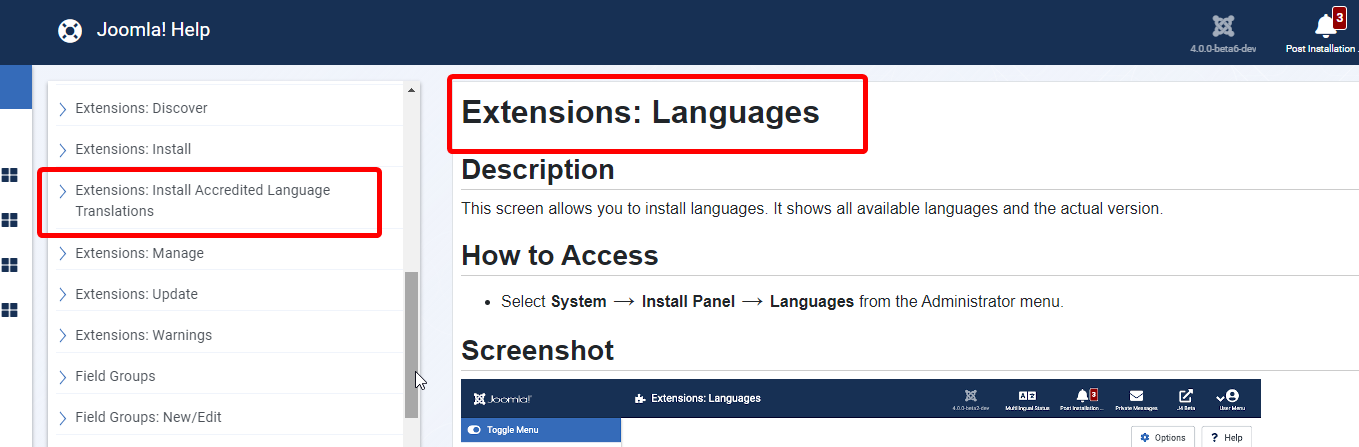Click J4 Beta external link icon in screenshot
The height and width of the screenshot is (447, 1359).
(1186, 395)
